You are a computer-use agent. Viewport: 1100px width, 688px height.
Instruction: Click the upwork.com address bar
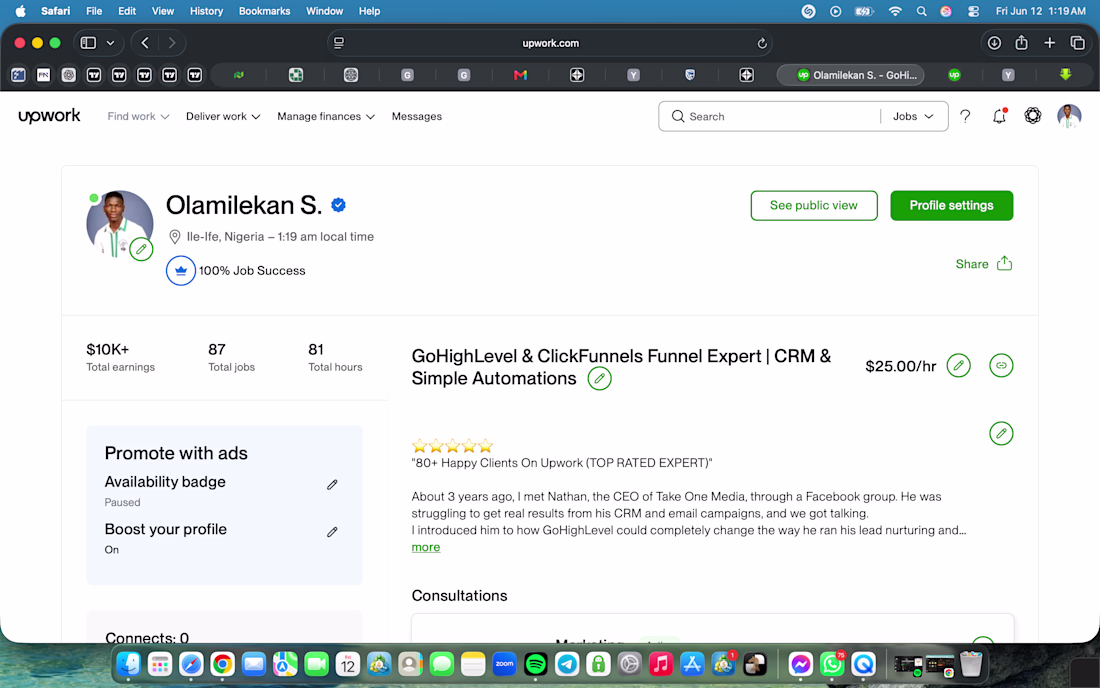pyautogui.click(x=551, y=43)
